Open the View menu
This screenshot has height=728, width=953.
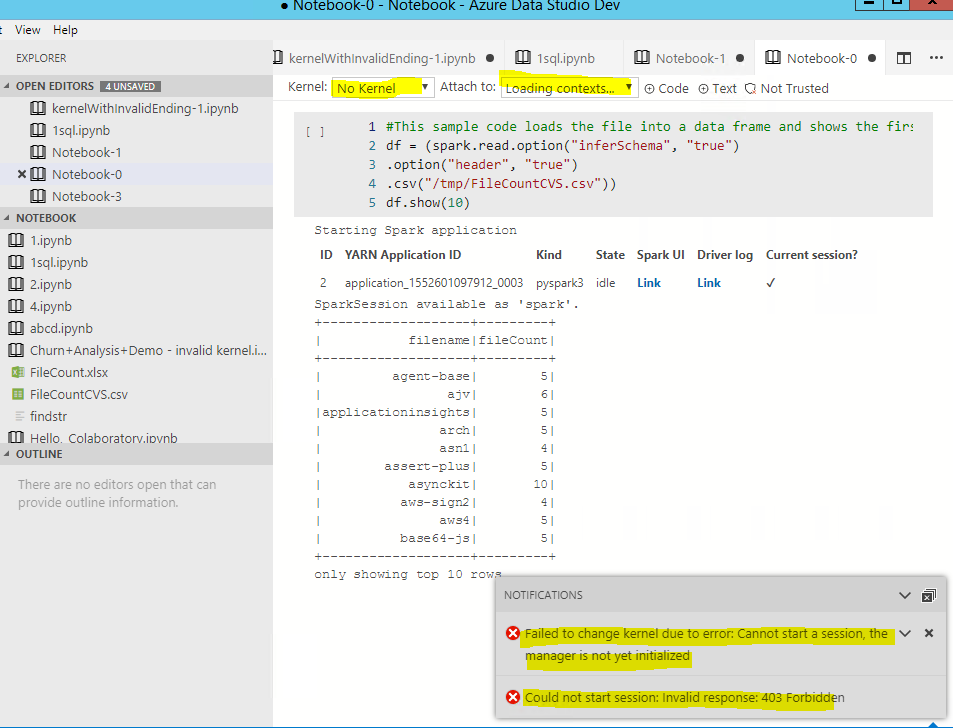(x=27, y=30)
